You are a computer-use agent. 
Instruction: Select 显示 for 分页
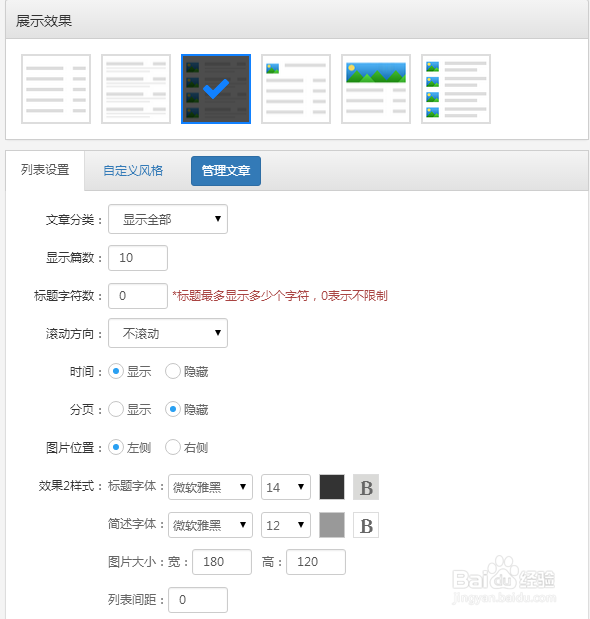click(116, 409)
